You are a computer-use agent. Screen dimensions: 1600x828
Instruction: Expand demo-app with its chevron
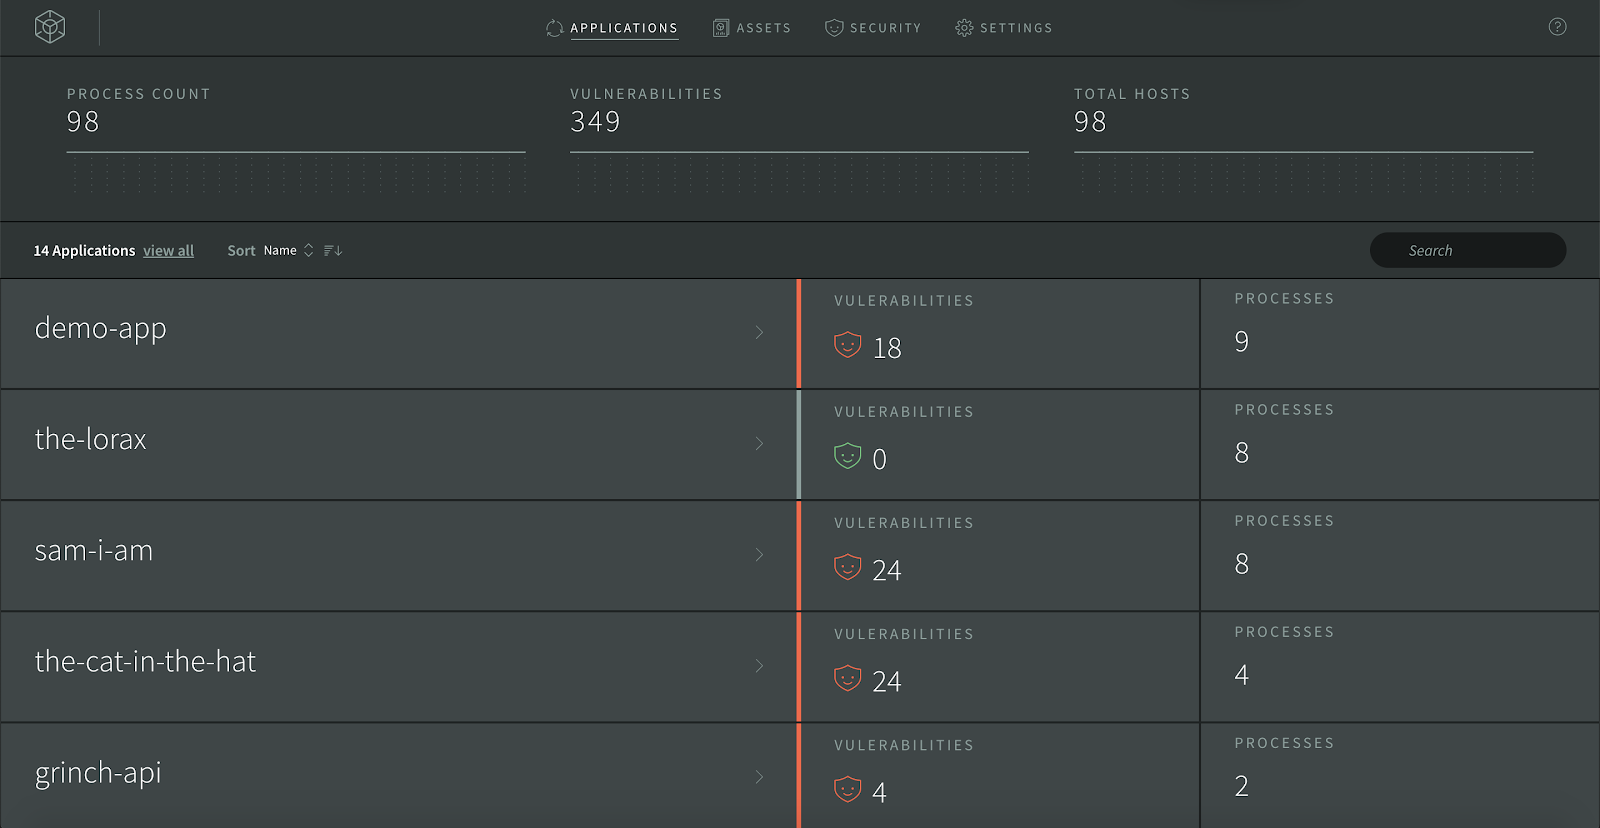tap(759, 332)
